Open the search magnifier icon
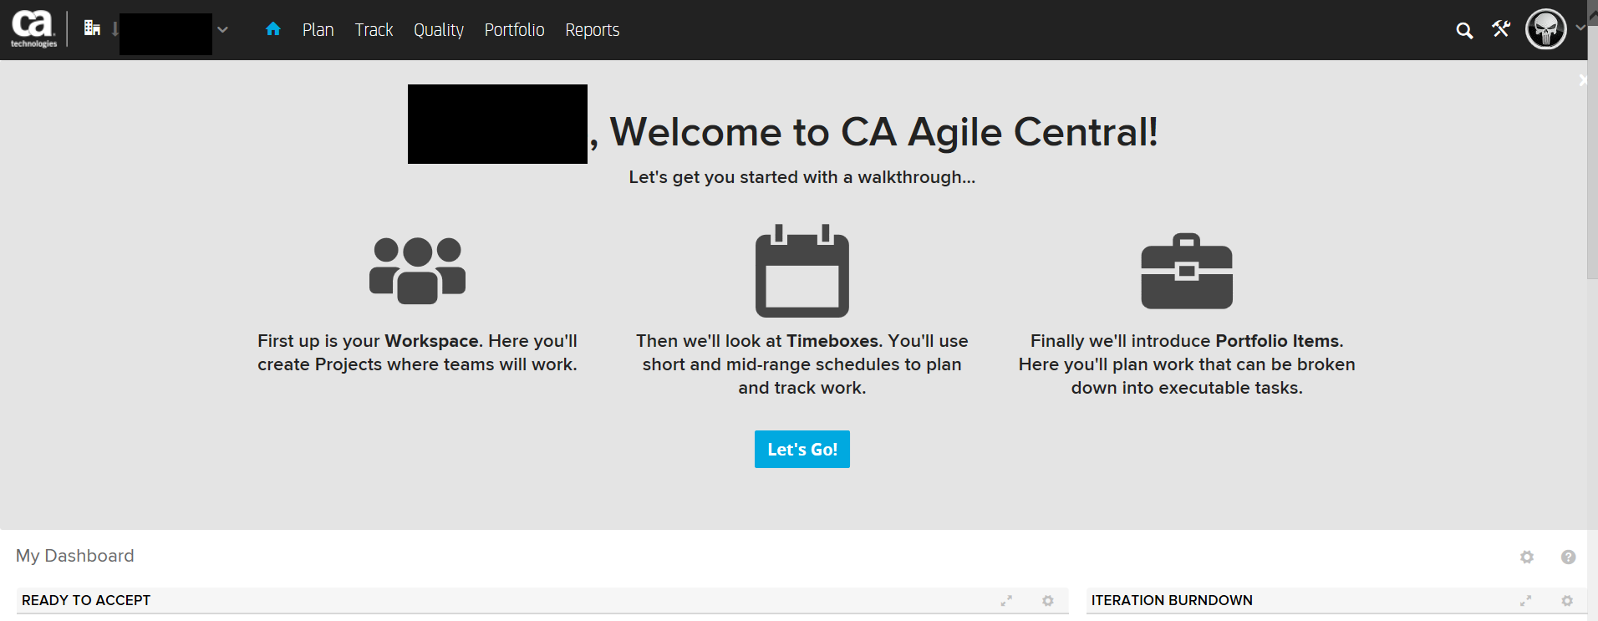1598x621 pixels. point(1464,30)
